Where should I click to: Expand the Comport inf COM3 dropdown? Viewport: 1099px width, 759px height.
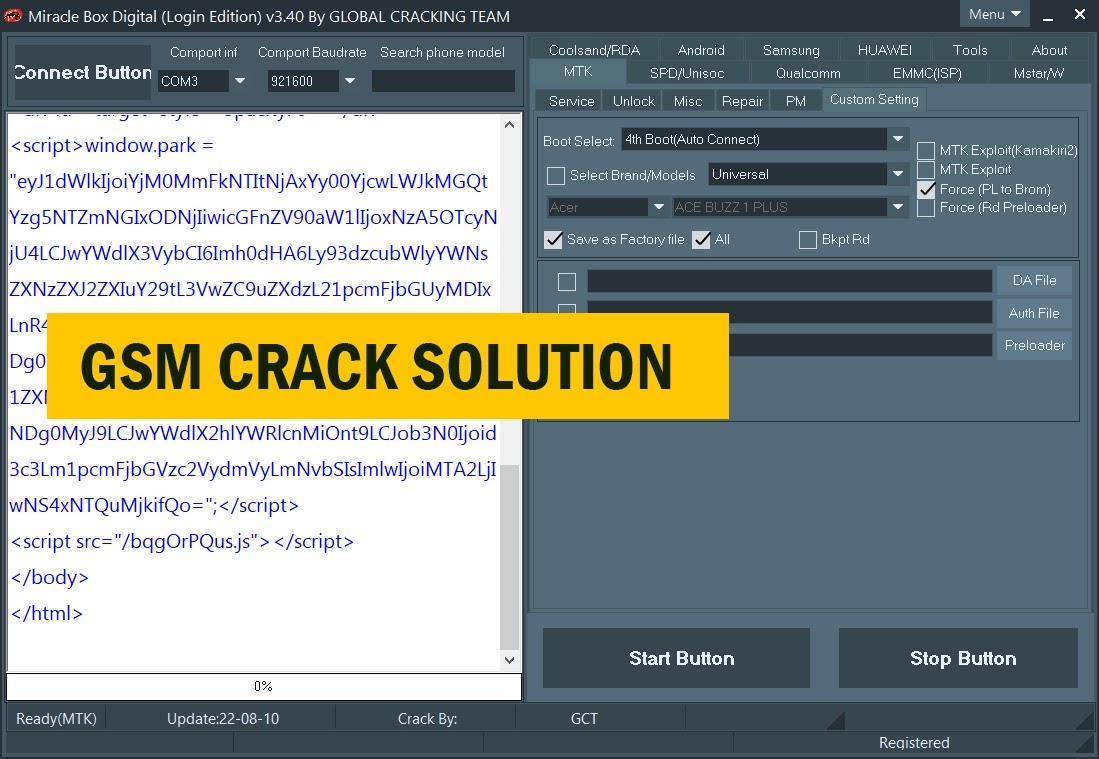click(240, 81)
